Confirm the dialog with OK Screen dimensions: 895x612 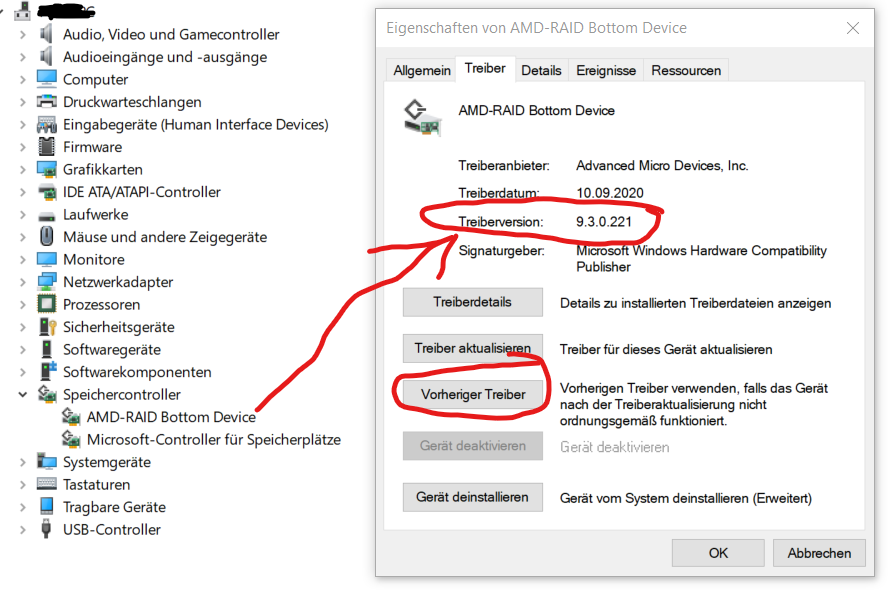pyautogui.click(x=718, y=553)
